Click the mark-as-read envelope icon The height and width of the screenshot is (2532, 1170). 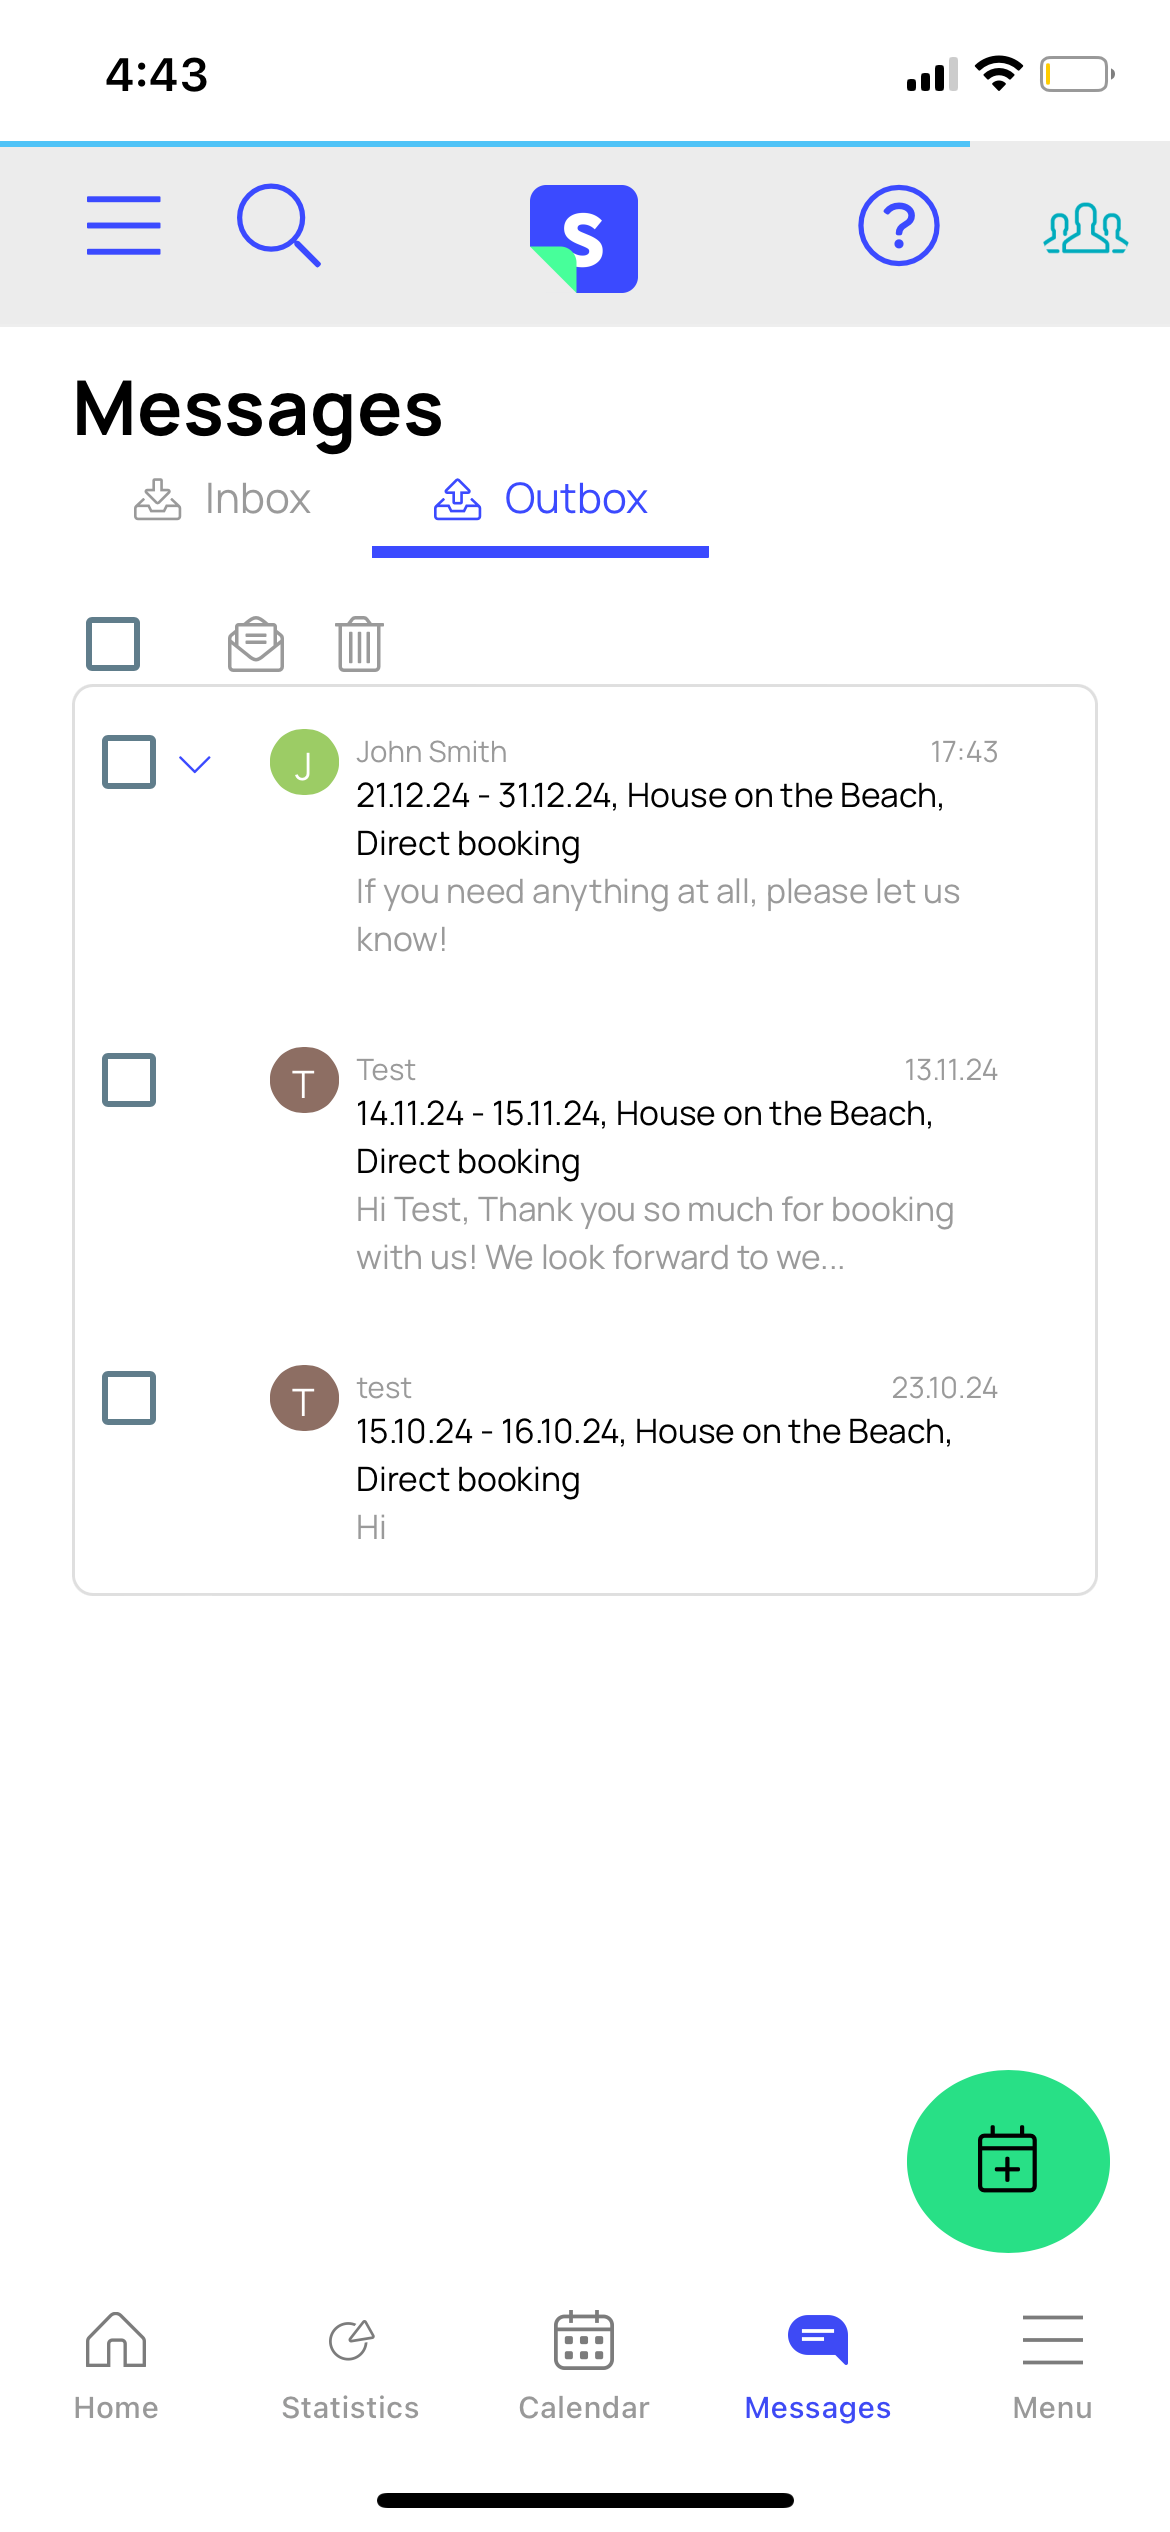[x=256, y=644]
